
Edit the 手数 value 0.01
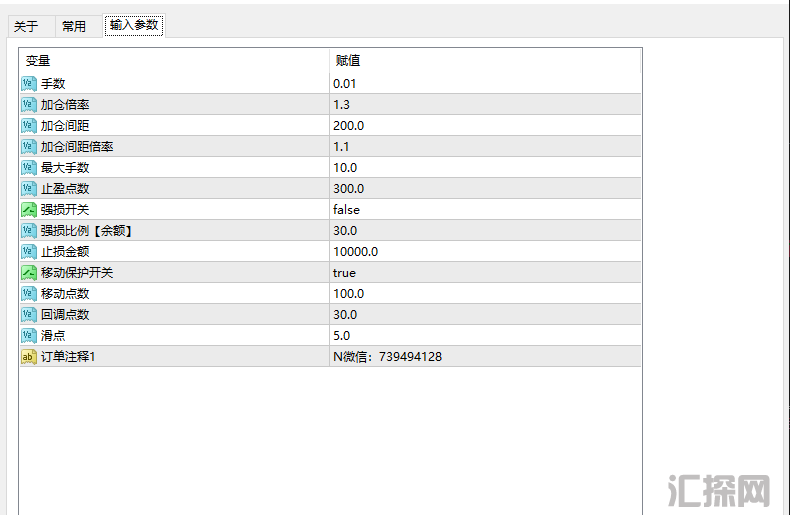point(345,83)
